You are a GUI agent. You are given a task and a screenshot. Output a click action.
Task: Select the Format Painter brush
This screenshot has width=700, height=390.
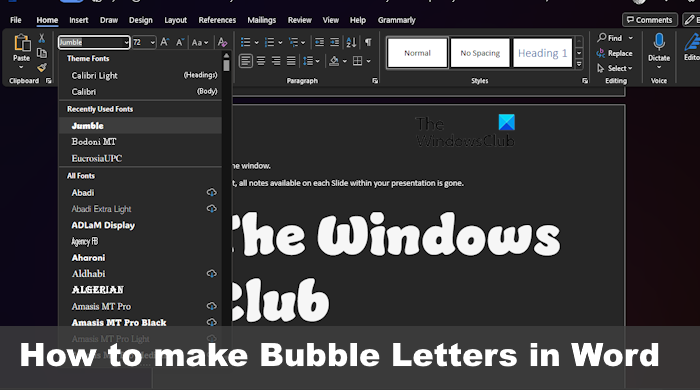coord(42,67)
